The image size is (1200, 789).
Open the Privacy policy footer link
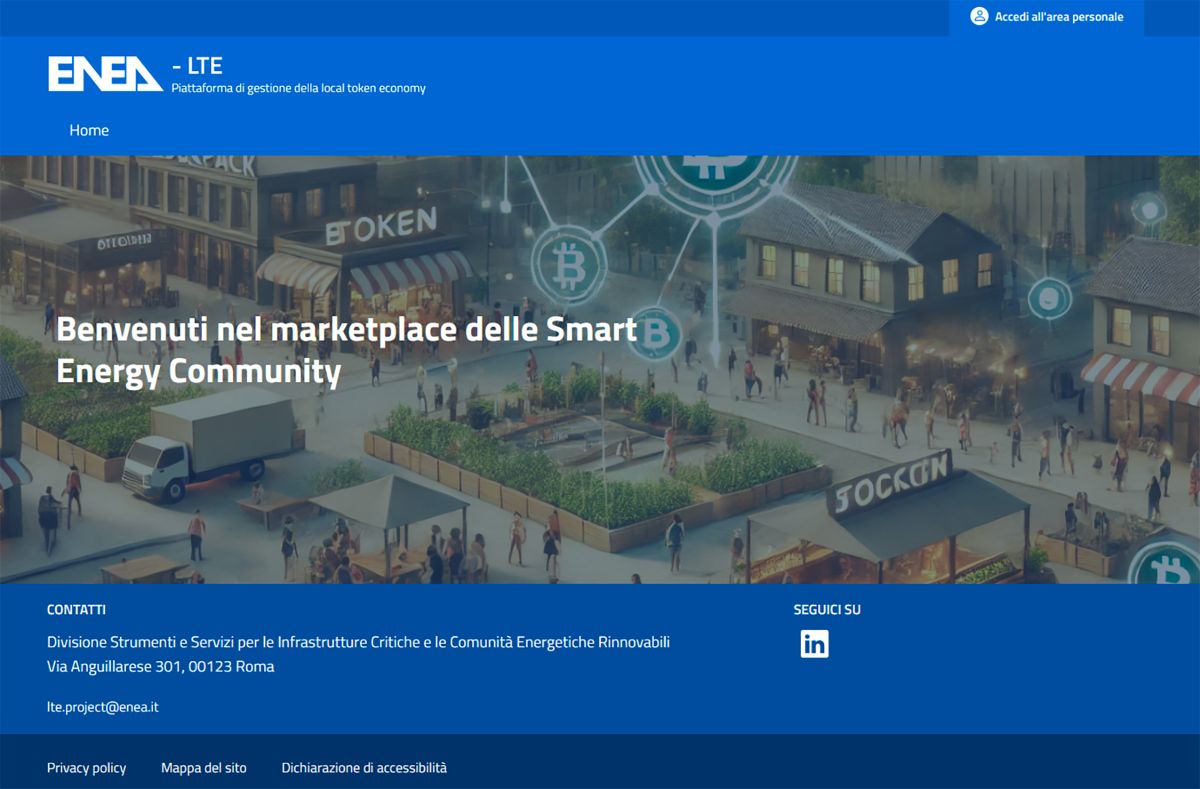coord(87,768)
